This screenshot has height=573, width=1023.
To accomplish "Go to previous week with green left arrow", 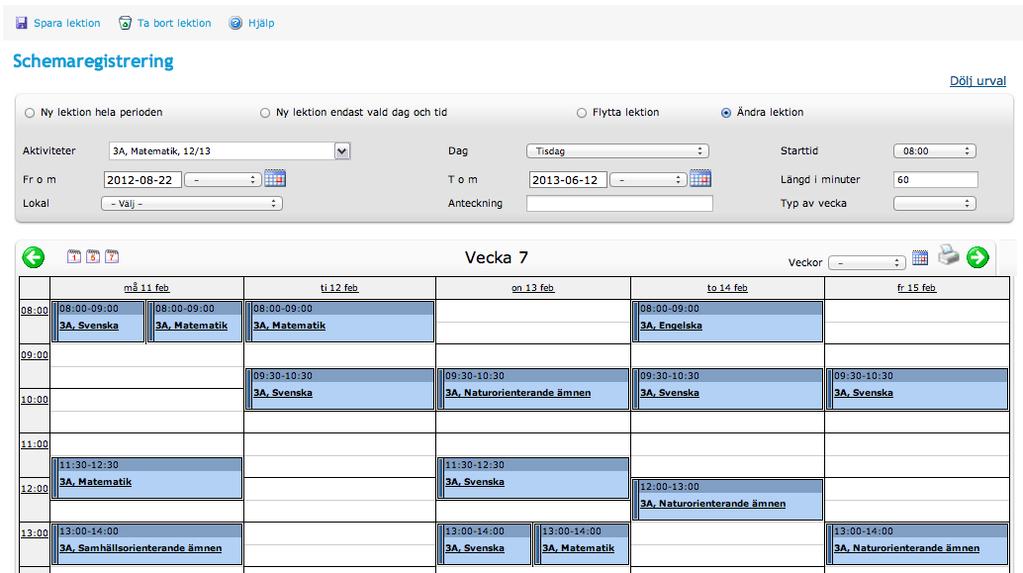I will (33, 257).
